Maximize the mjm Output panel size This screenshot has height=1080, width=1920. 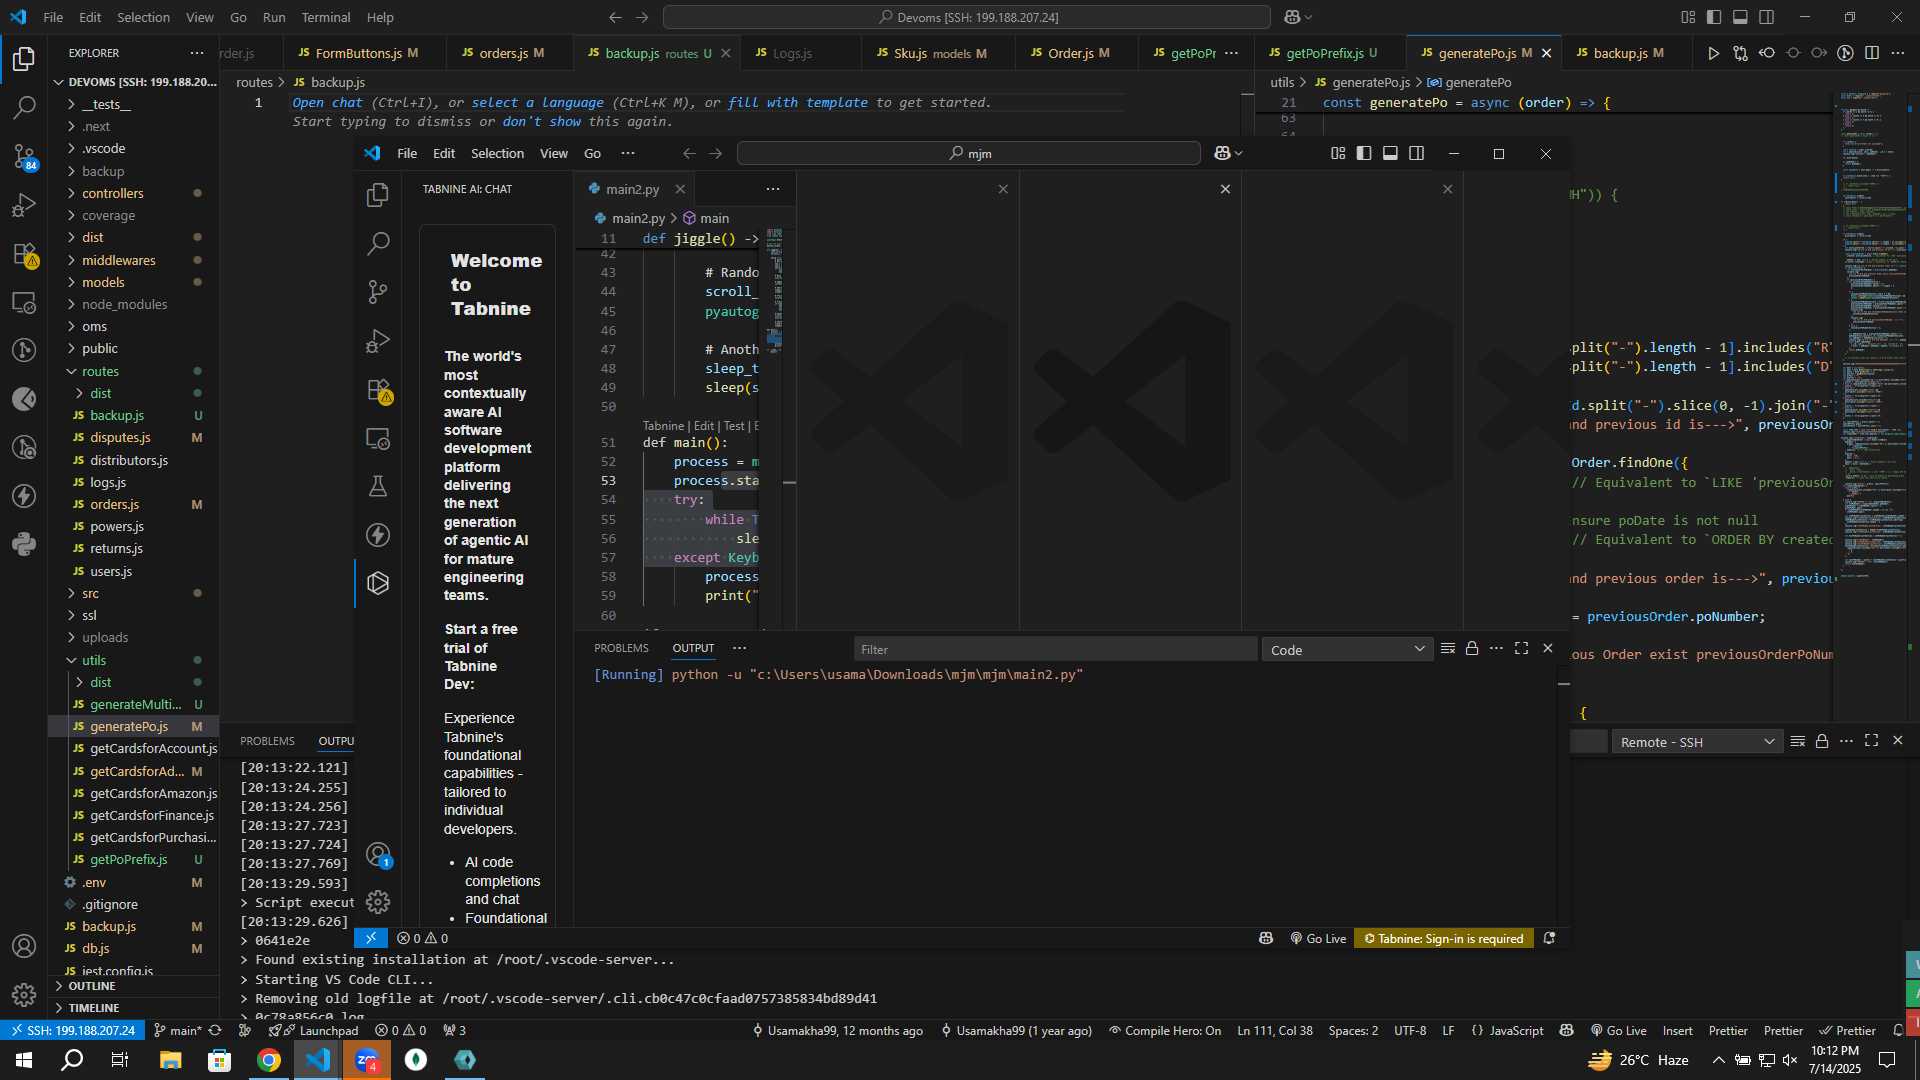(x=1521, y=649)
